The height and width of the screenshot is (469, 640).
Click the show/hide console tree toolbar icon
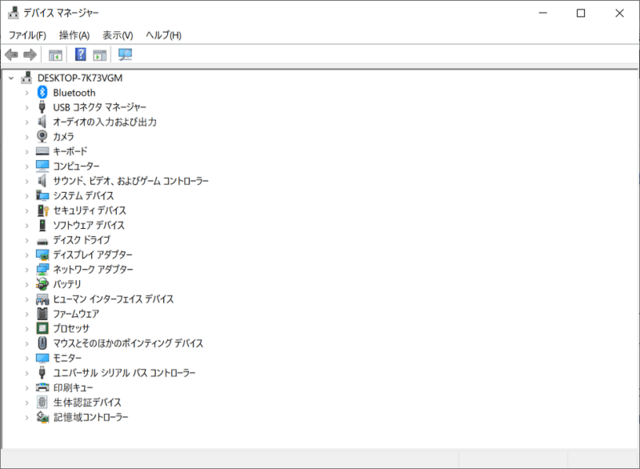56,54
